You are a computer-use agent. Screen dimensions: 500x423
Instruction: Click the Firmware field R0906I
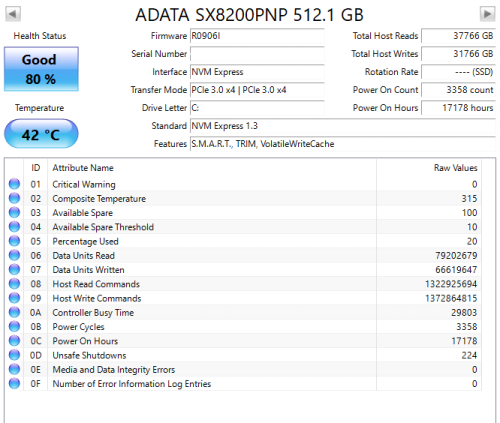click(x=257, y=36)
